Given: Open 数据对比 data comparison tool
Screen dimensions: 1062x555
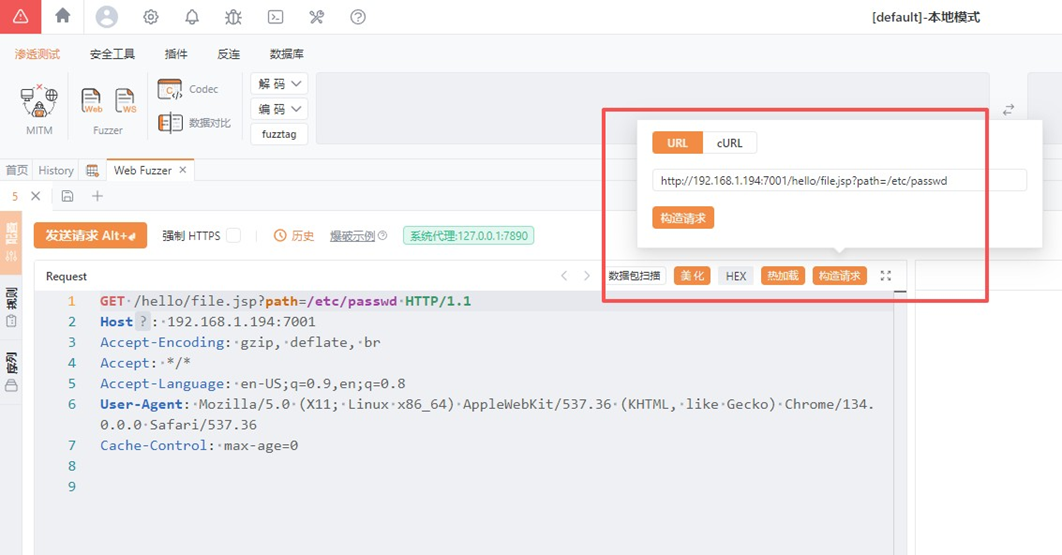Looking at the screenshot, I should point(194,123).
